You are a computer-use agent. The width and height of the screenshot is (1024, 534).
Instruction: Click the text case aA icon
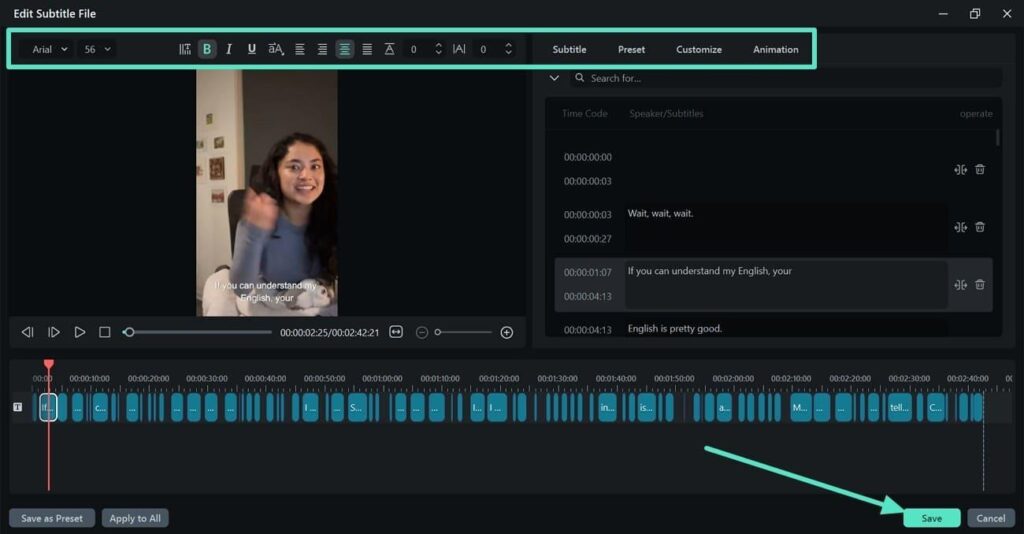[276, 49]
